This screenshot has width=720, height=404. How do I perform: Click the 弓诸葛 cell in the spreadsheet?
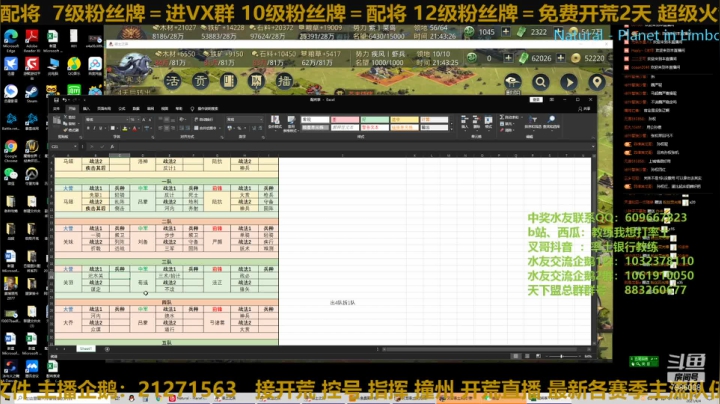click(217, 323)
